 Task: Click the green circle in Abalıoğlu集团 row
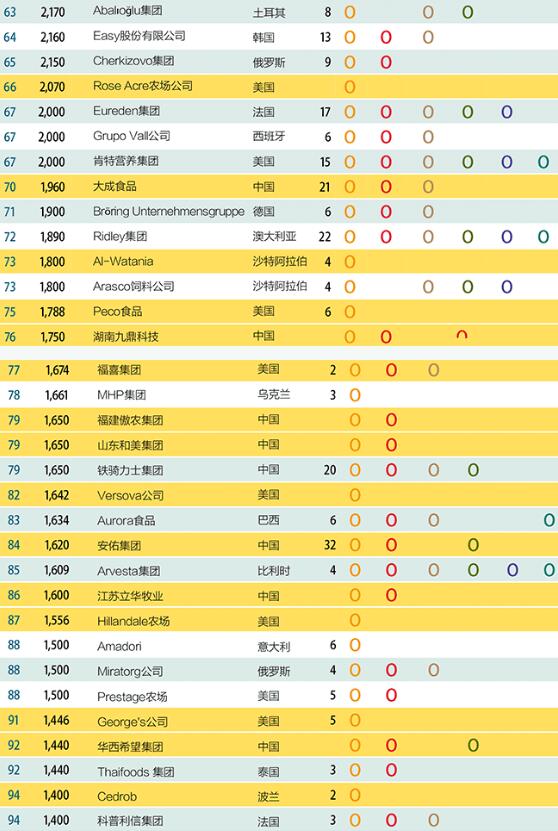click(467, 12)
